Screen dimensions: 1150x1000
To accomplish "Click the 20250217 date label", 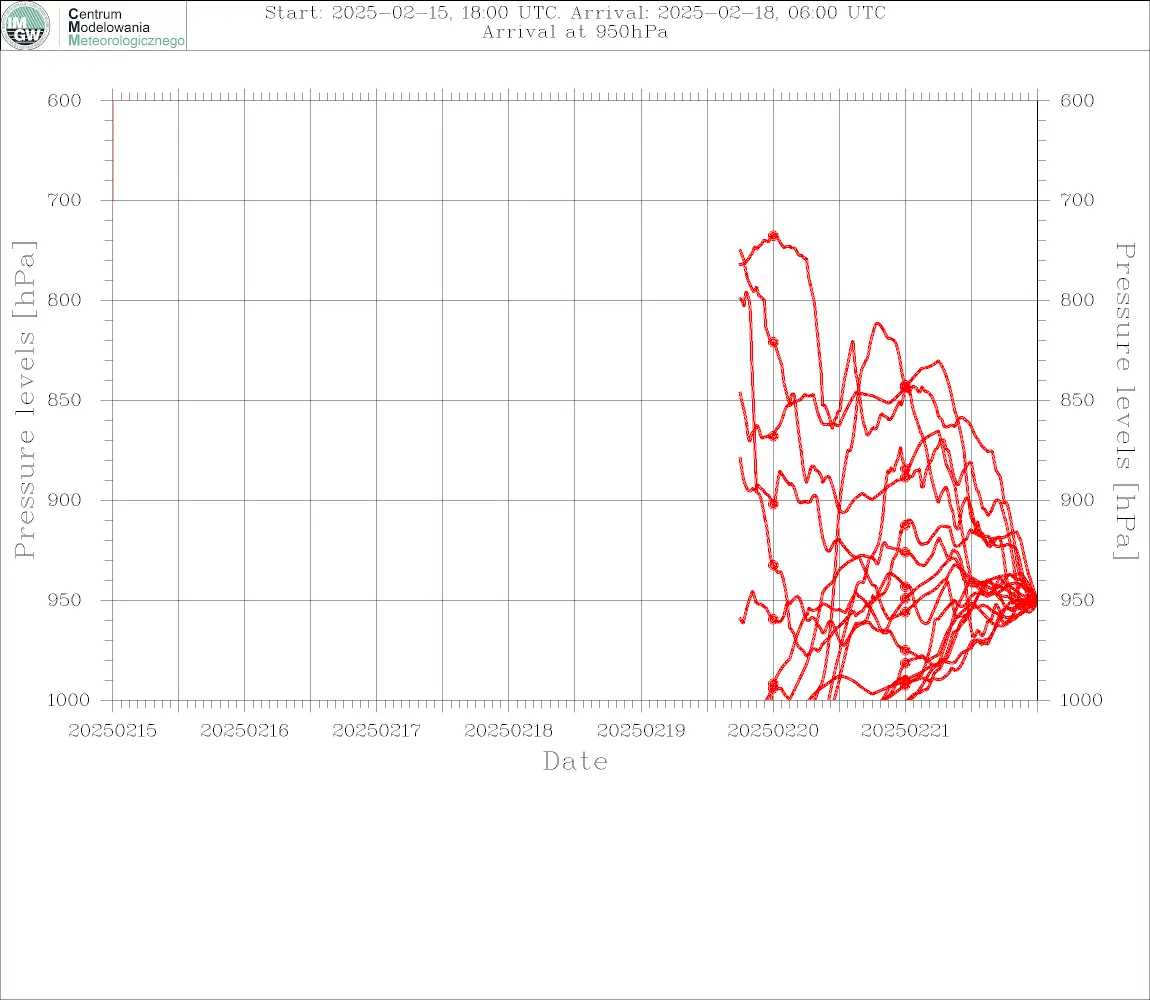I will 376,731.
